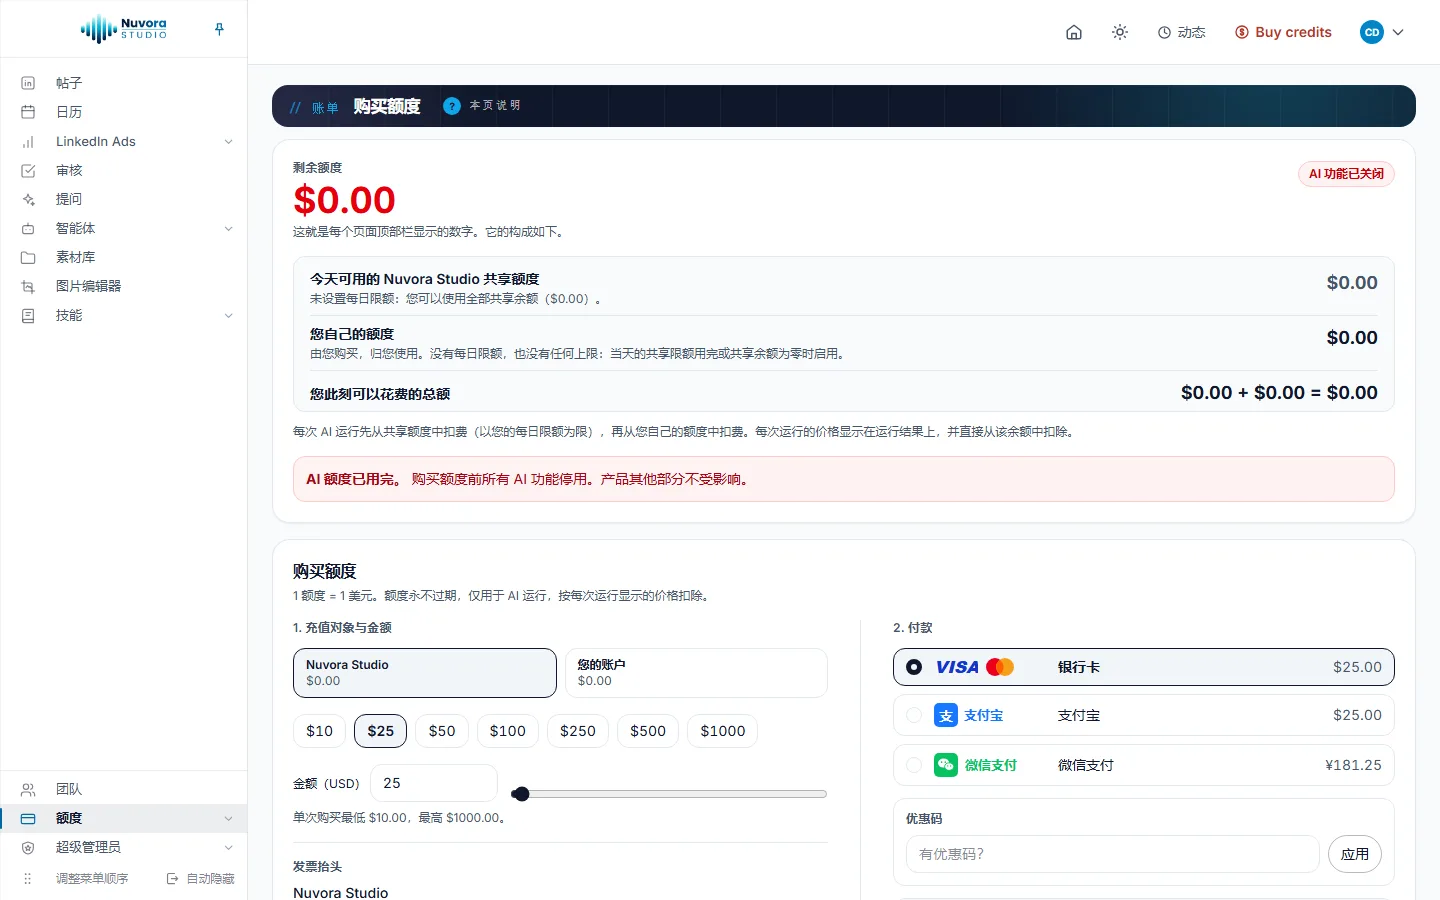Click the 审核 checkmark icon
The image size is (1440, 900).
tap(28, 171)
